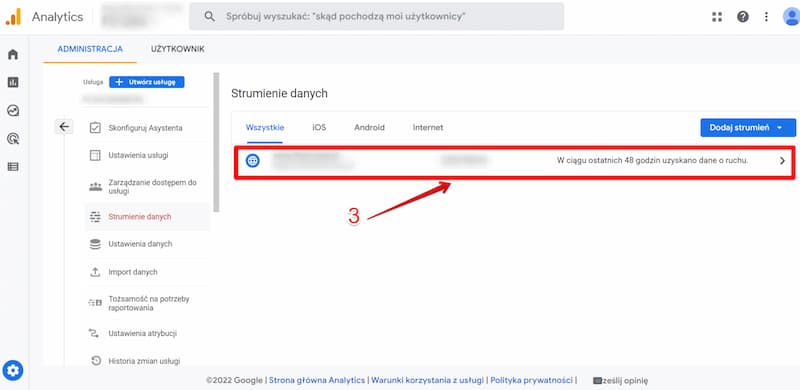Viewport: 800px width, 390px height.
Task: Click the Admin gear icon
Action: (x=13, y=370)
